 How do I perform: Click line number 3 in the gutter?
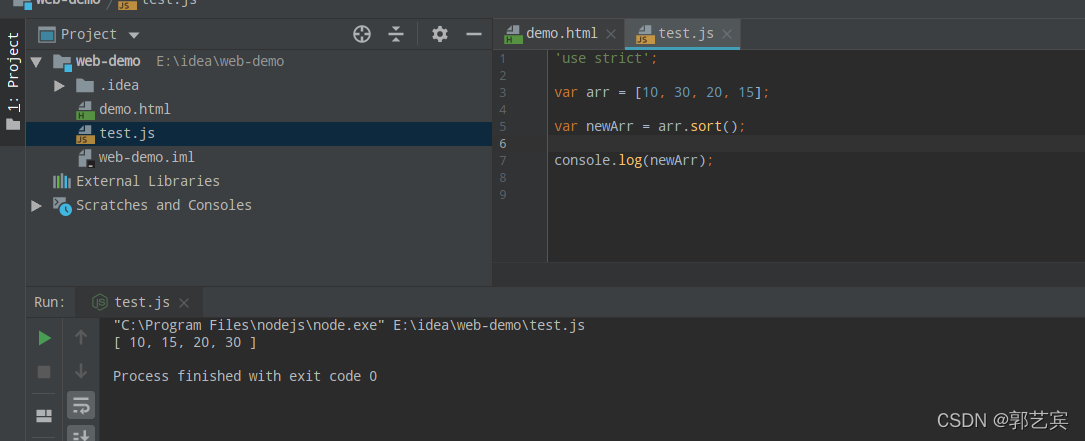coord(502,93)
